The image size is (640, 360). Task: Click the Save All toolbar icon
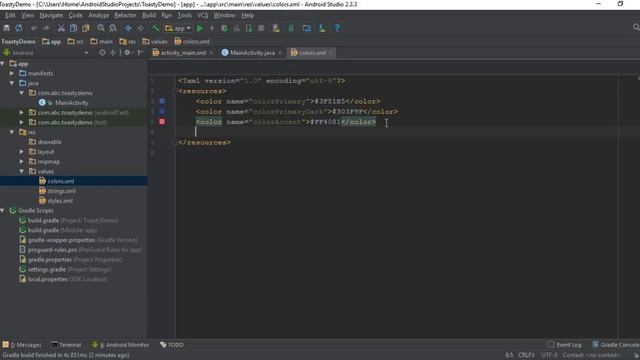click(x=7, y=28)
